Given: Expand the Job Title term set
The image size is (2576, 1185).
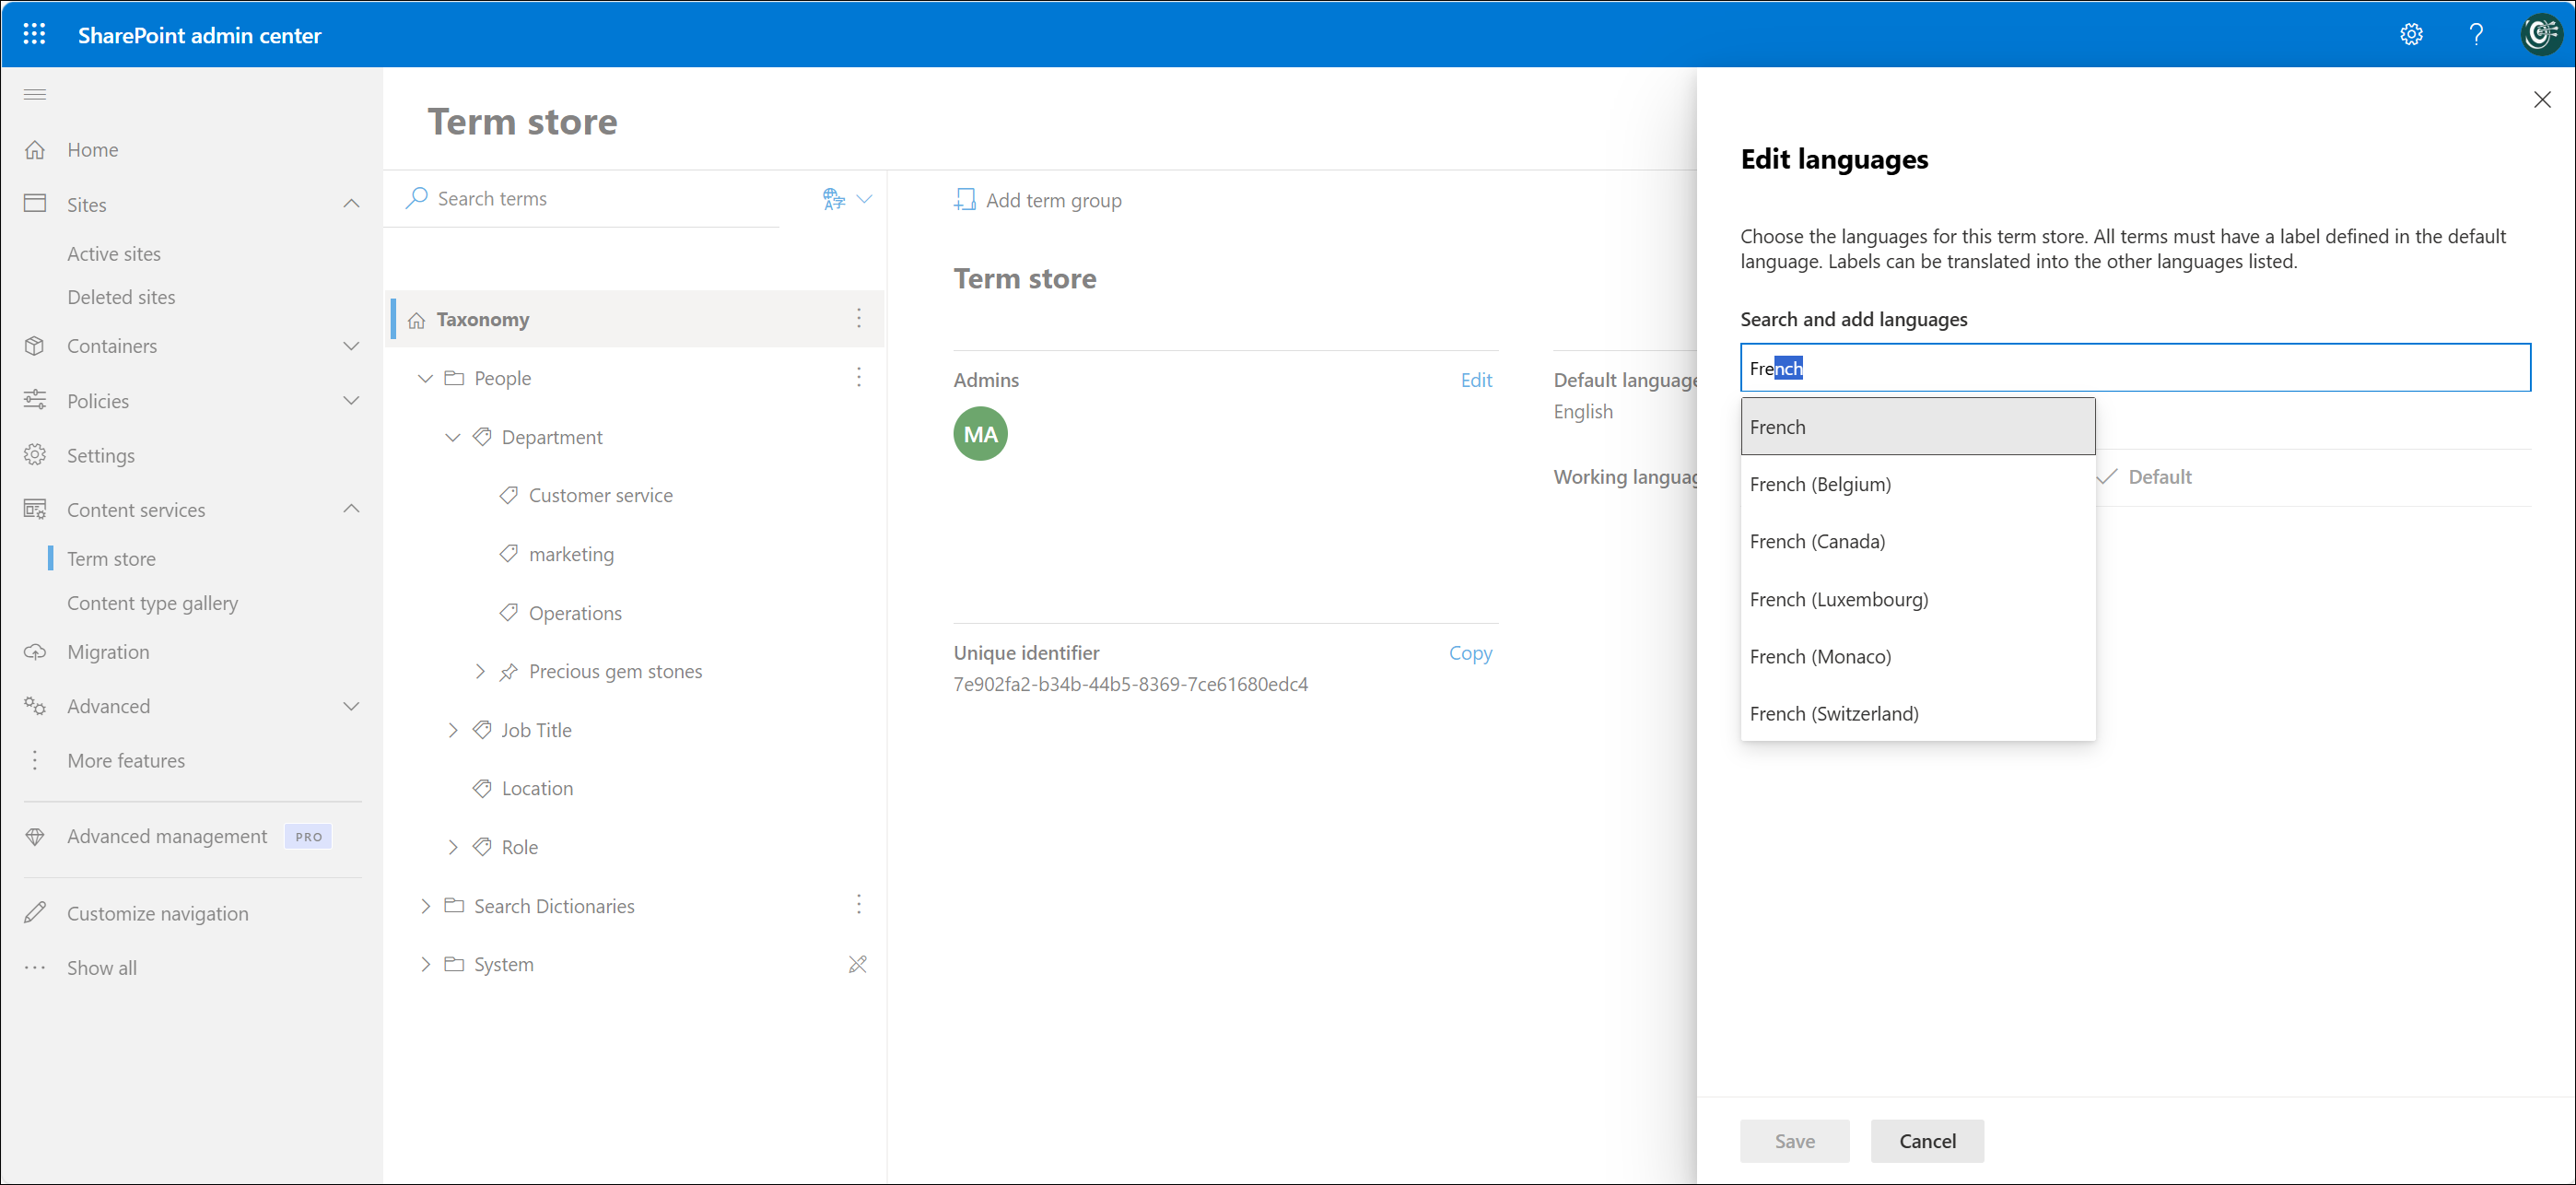Looking at the screenshot, I should (453, 730).
